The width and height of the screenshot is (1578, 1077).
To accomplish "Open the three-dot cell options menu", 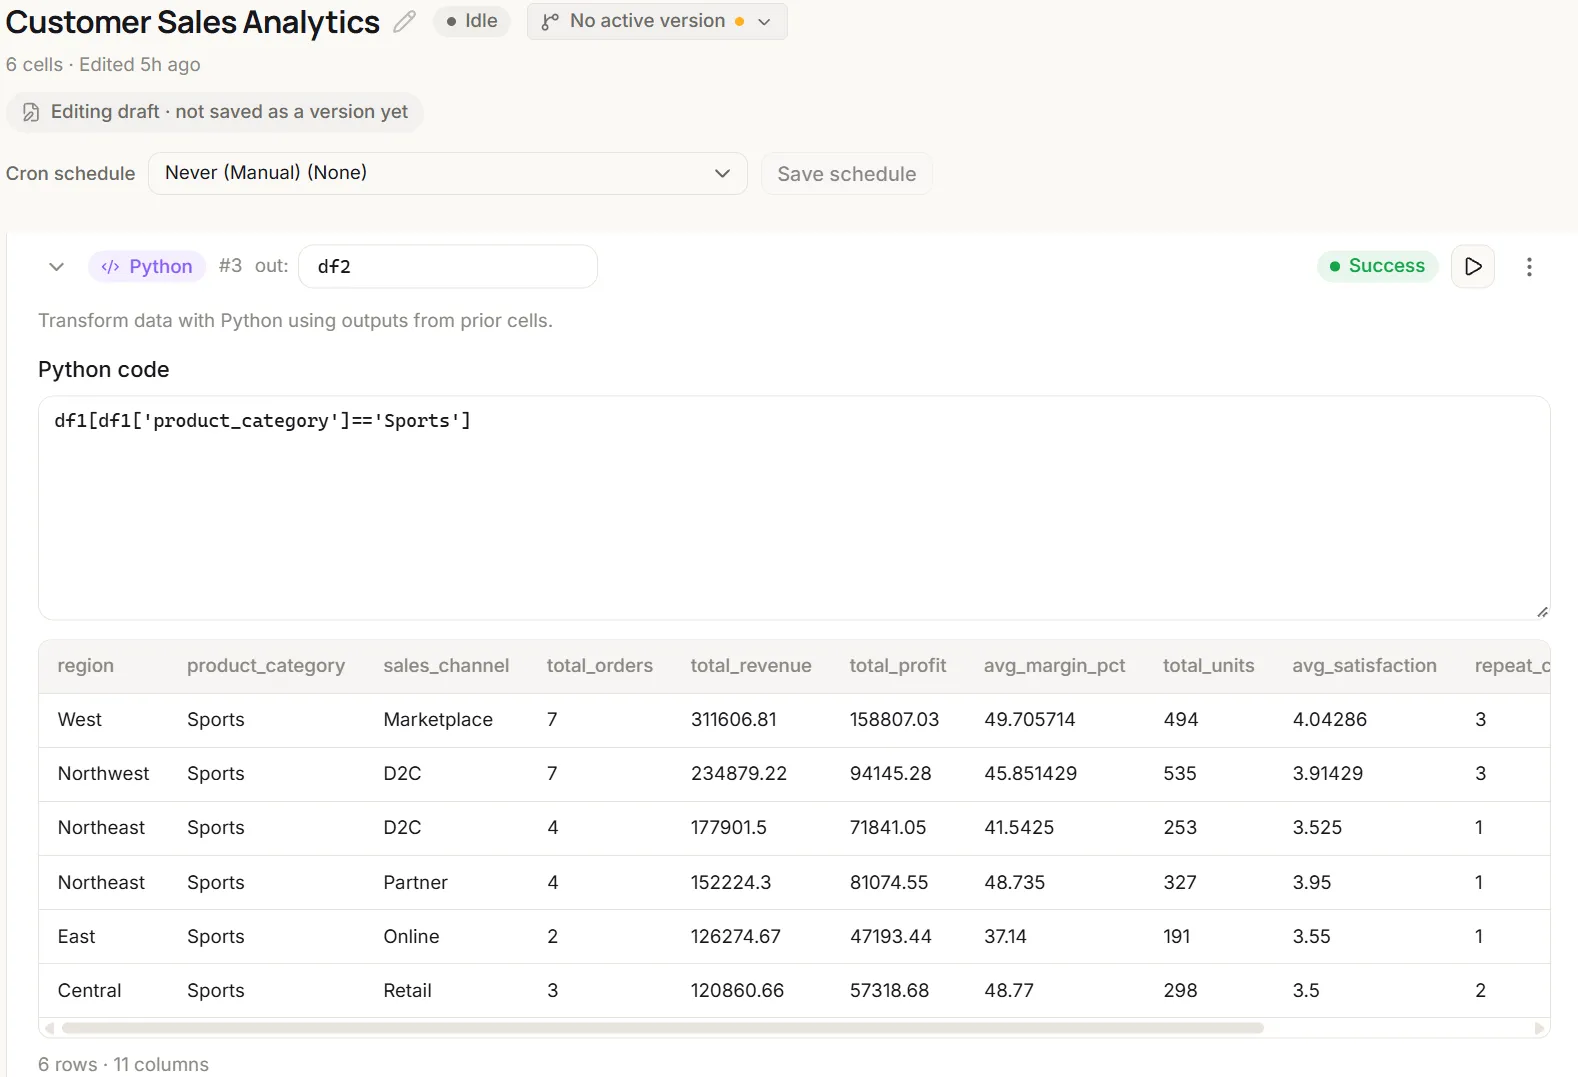I will point(1529,267).
